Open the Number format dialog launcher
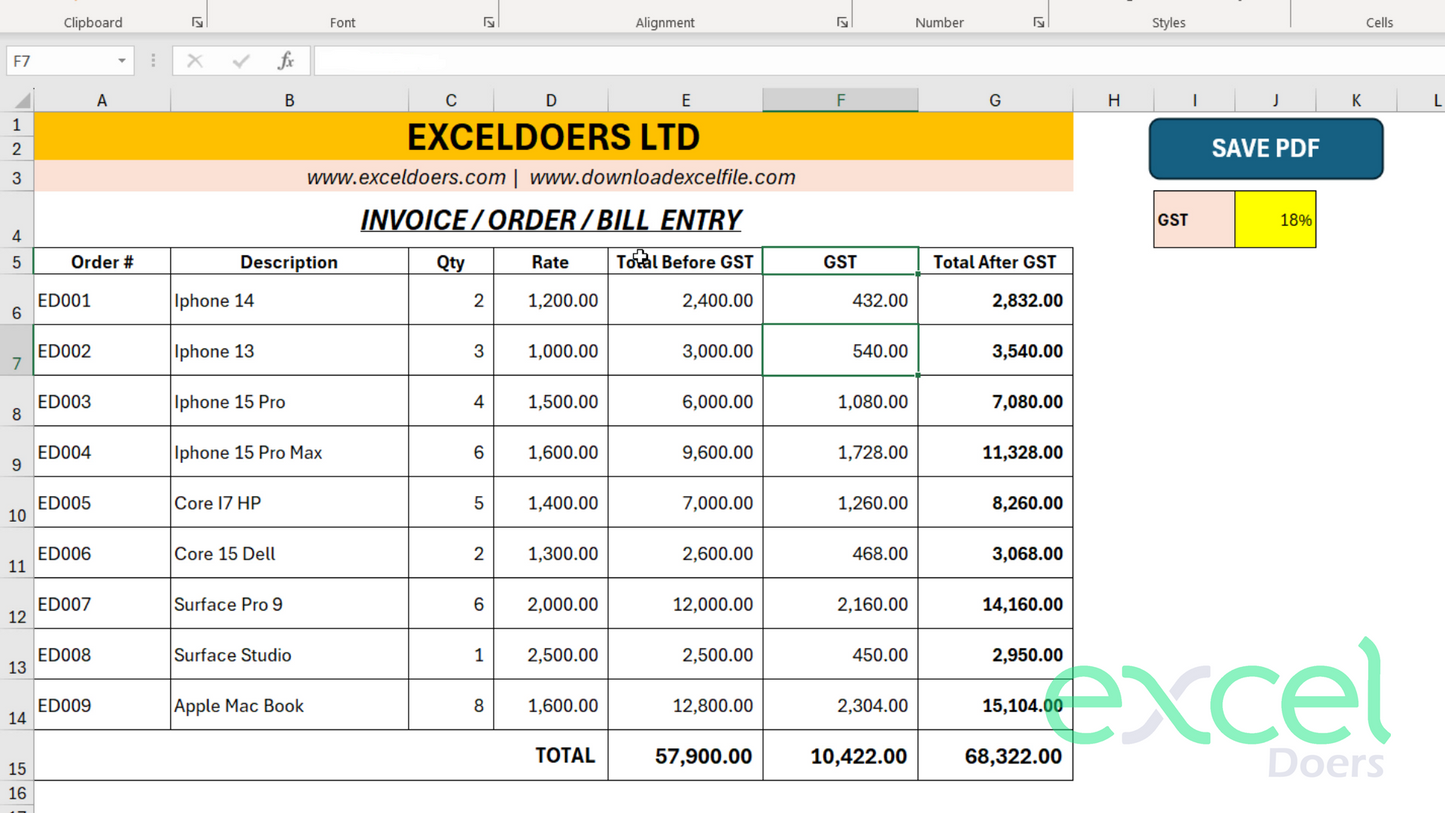Image resolution: width=1445 pixels, height=813 pixels. 1039,22
